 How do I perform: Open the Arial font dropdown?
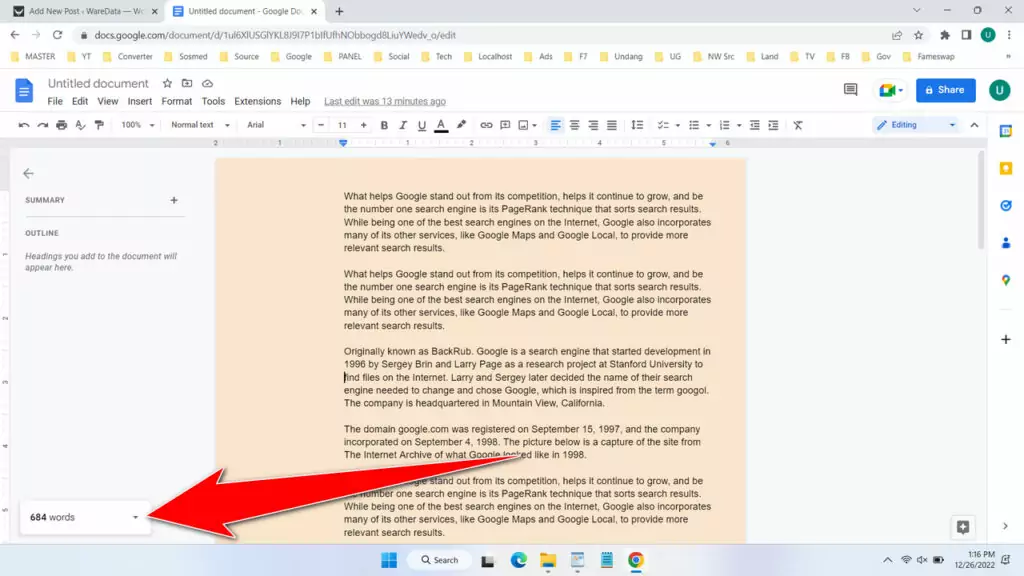(x=276, y=125)
